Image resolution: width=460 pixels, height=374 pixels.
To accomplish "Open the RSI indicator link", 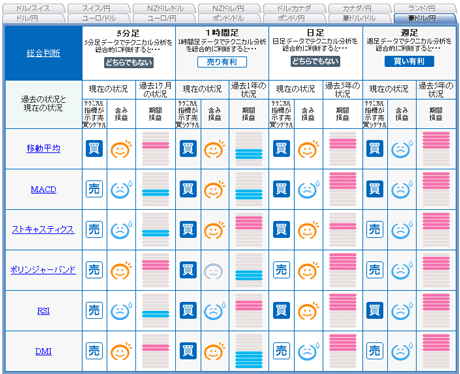I will coord(43,311).
